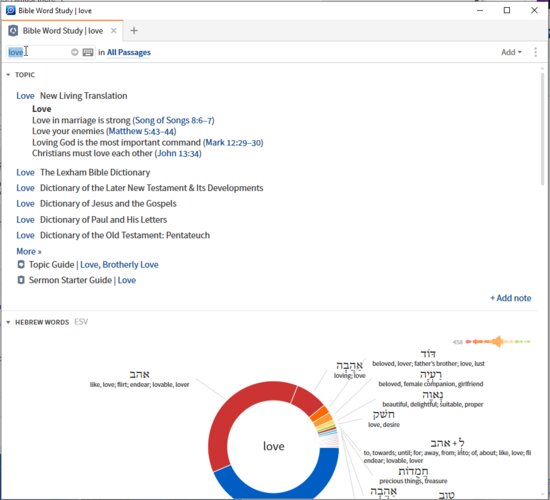Click the רעיה beloved companion label

tap(431, 374)
